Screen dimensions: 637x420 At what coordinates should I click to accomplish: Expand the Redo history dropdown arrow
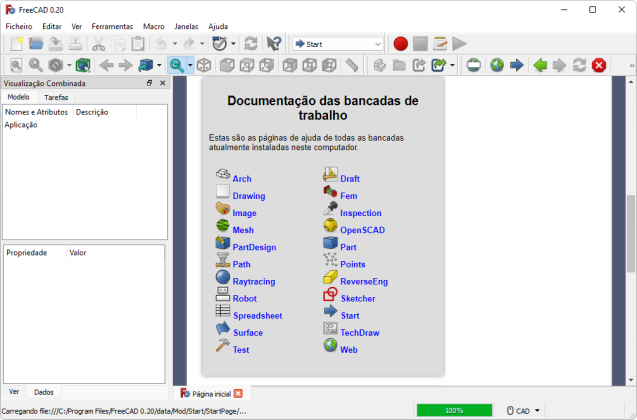point(202,43)
